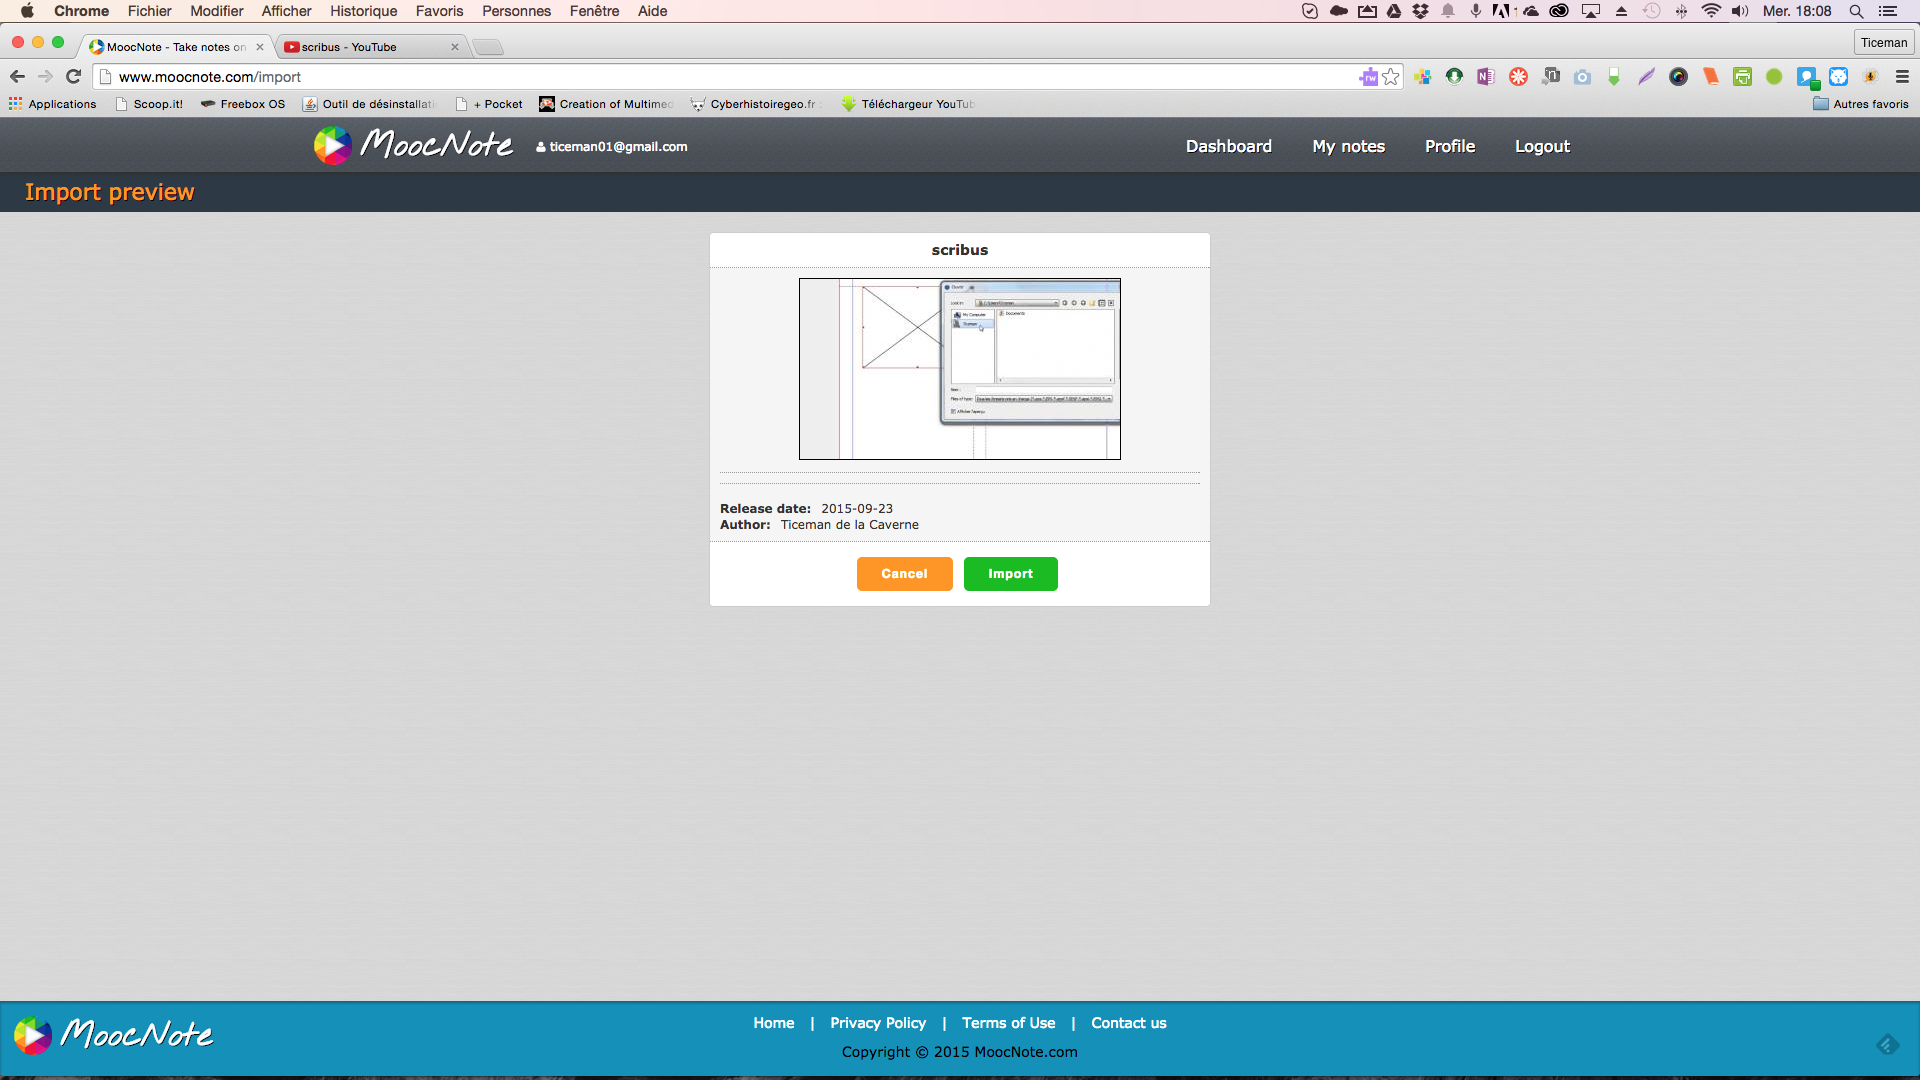This screenshot has width=1920, height=1080.
Task: Open the OneNote clipper extension
Action: (1486, 77)
